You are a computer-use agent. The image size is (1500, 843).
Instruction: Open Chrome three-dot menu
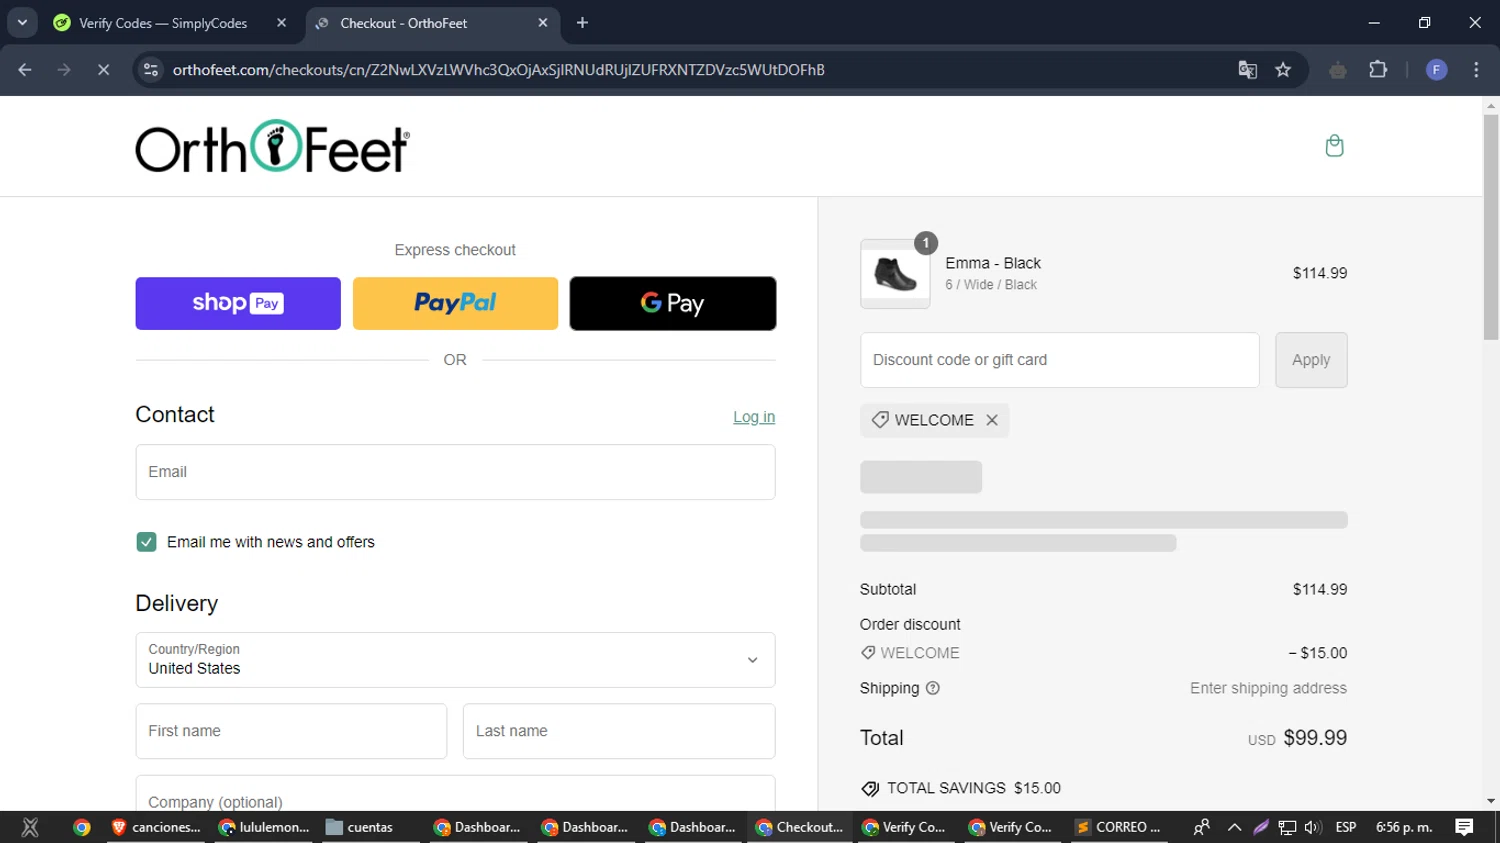tap(1476, 70)
